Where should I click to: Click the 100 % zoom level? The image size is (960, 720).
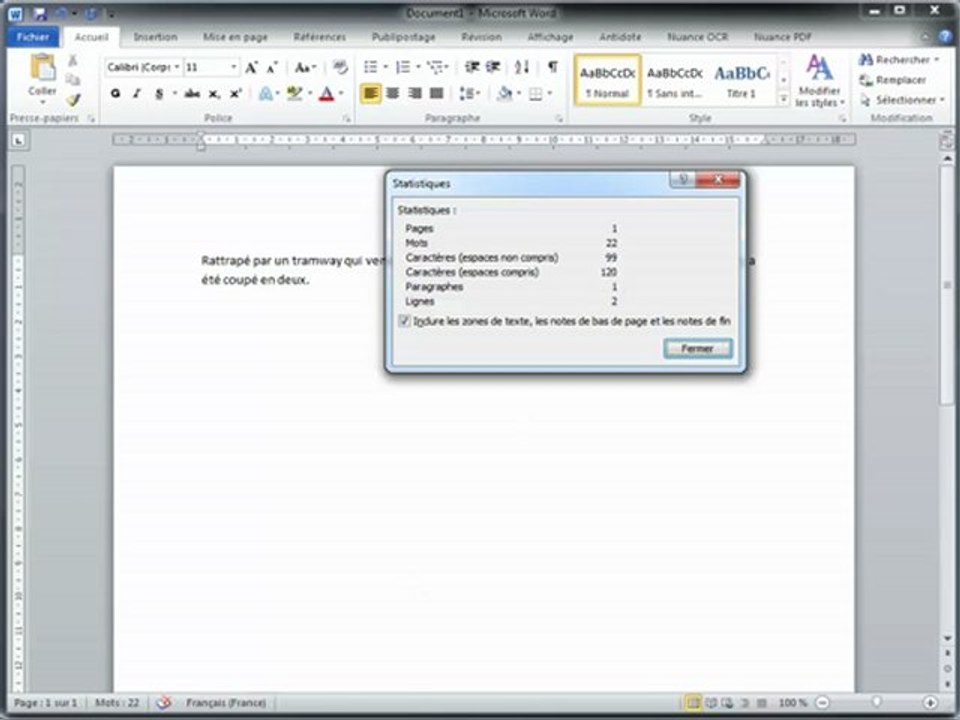pos(793,703)
